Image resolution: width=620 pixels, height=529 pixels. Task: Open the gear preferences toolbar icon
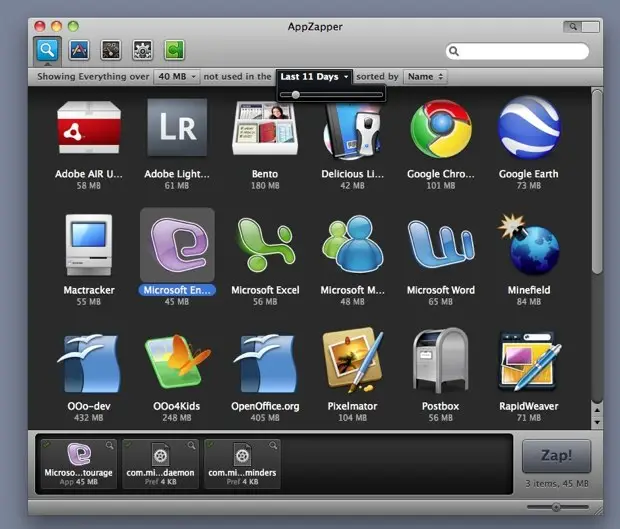[x=142, y=50]
